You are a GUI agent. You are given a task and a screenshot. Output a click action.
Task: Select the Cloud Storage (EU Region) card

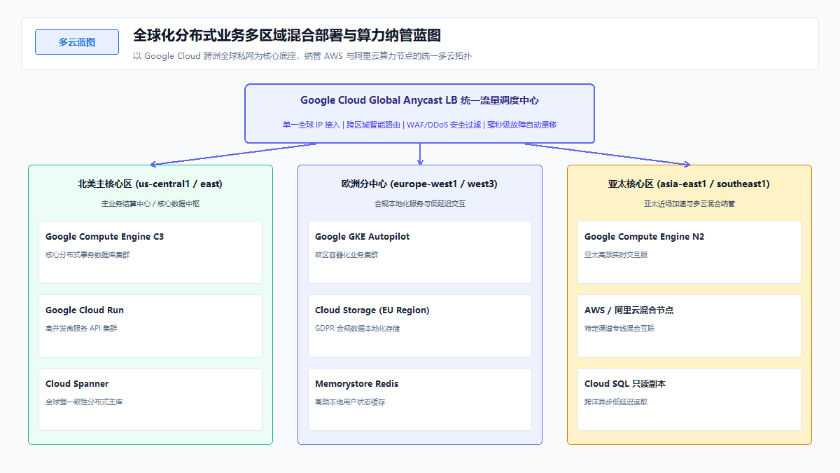[x=419, y=326]
